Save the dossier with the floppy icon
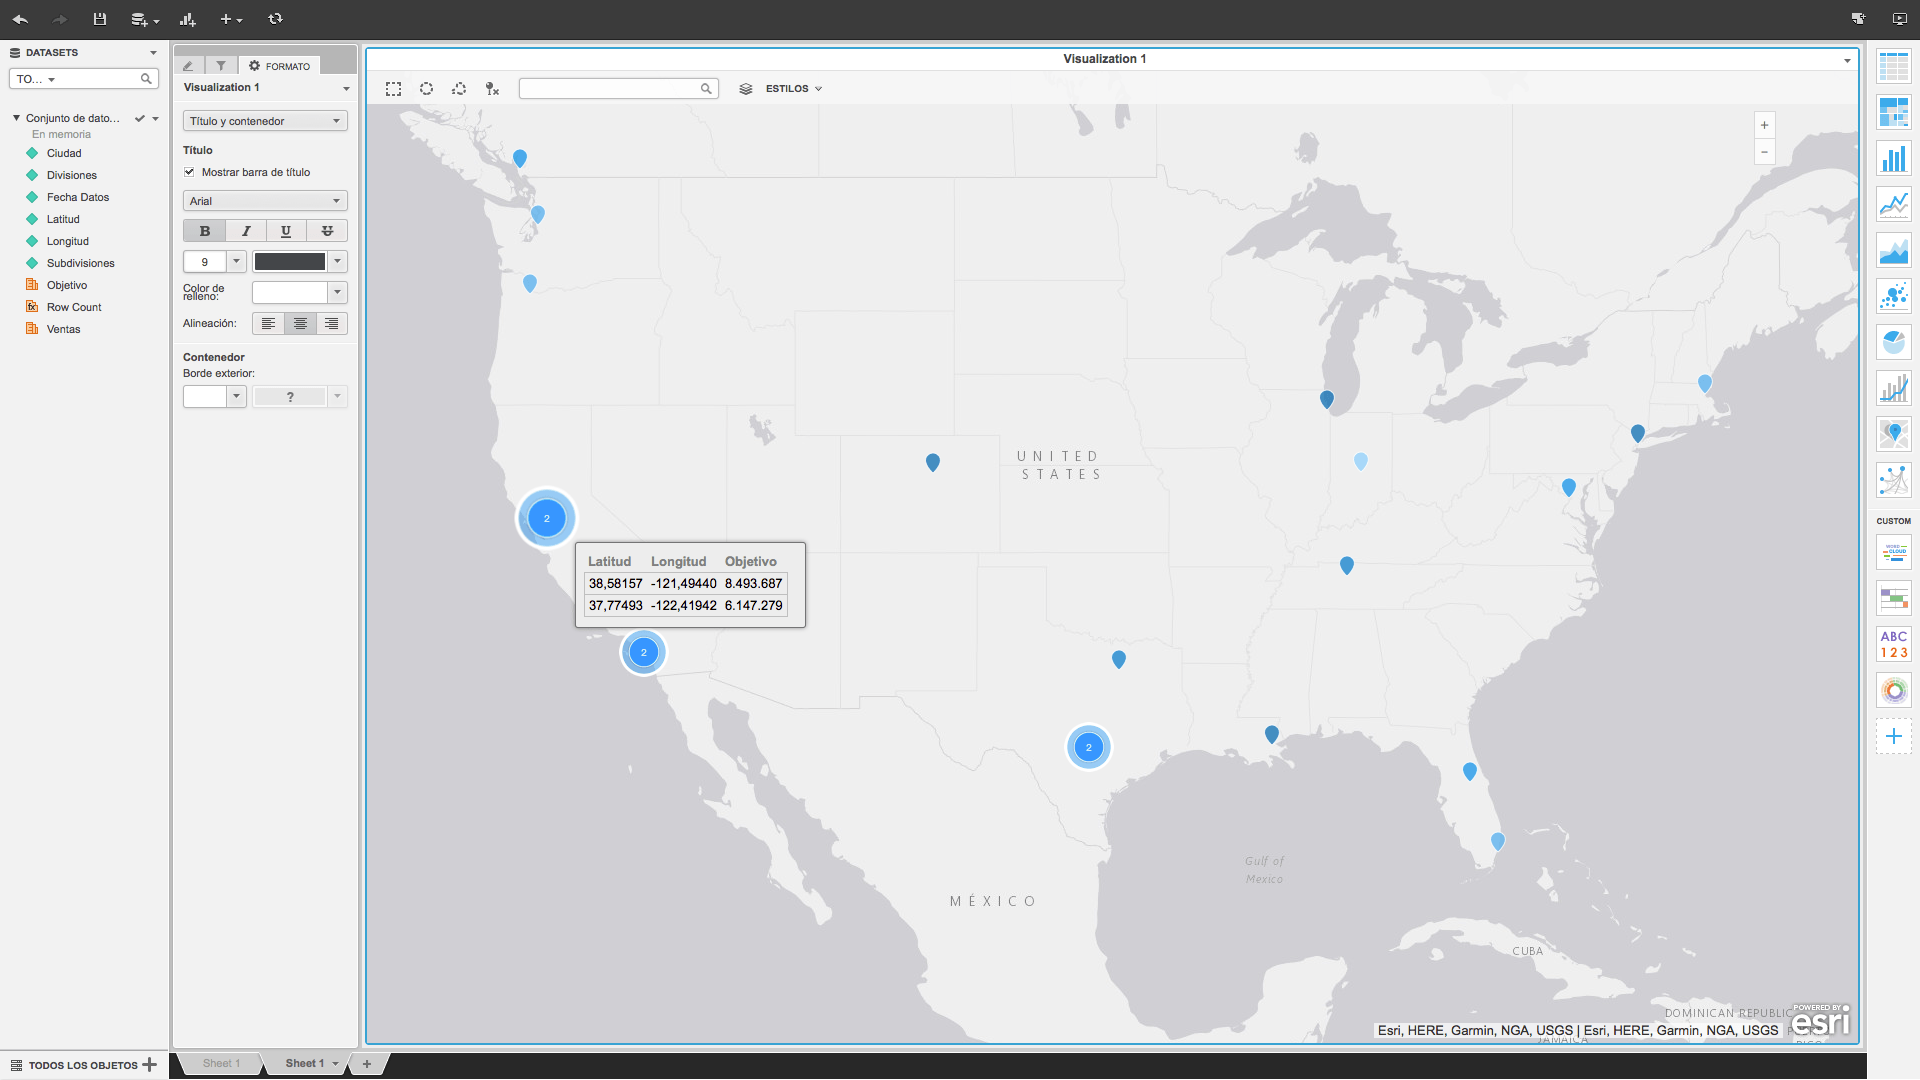 coord(99,19)
